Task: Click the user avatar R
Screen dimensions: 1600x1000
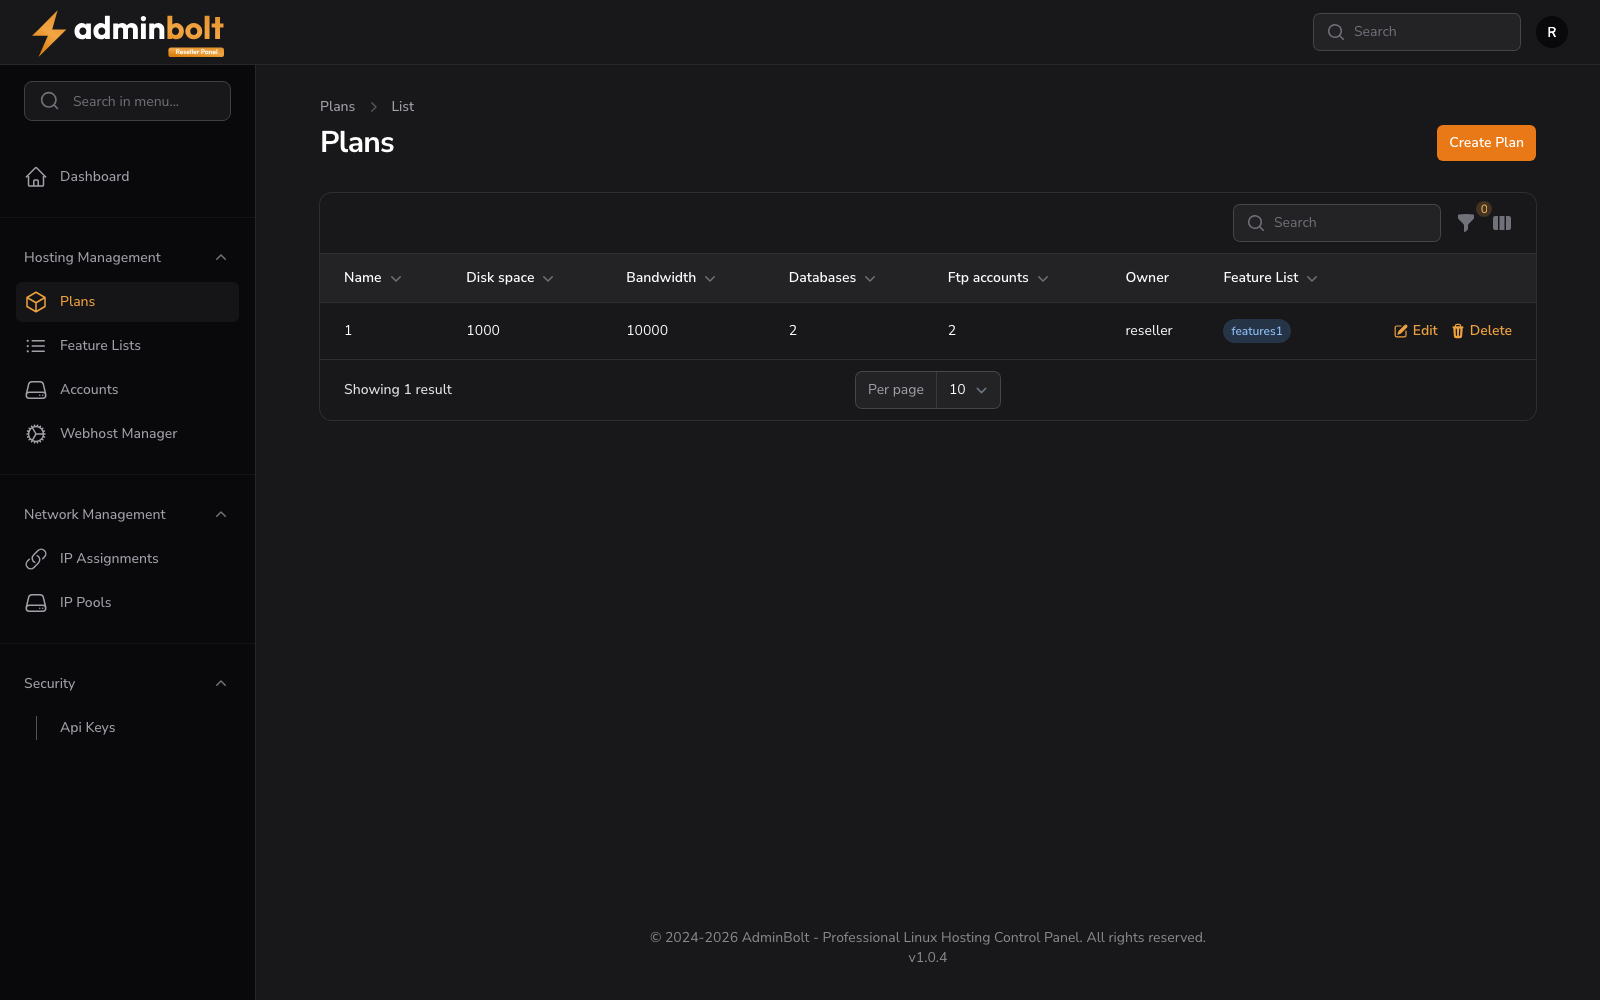Action: point(1552,32)
